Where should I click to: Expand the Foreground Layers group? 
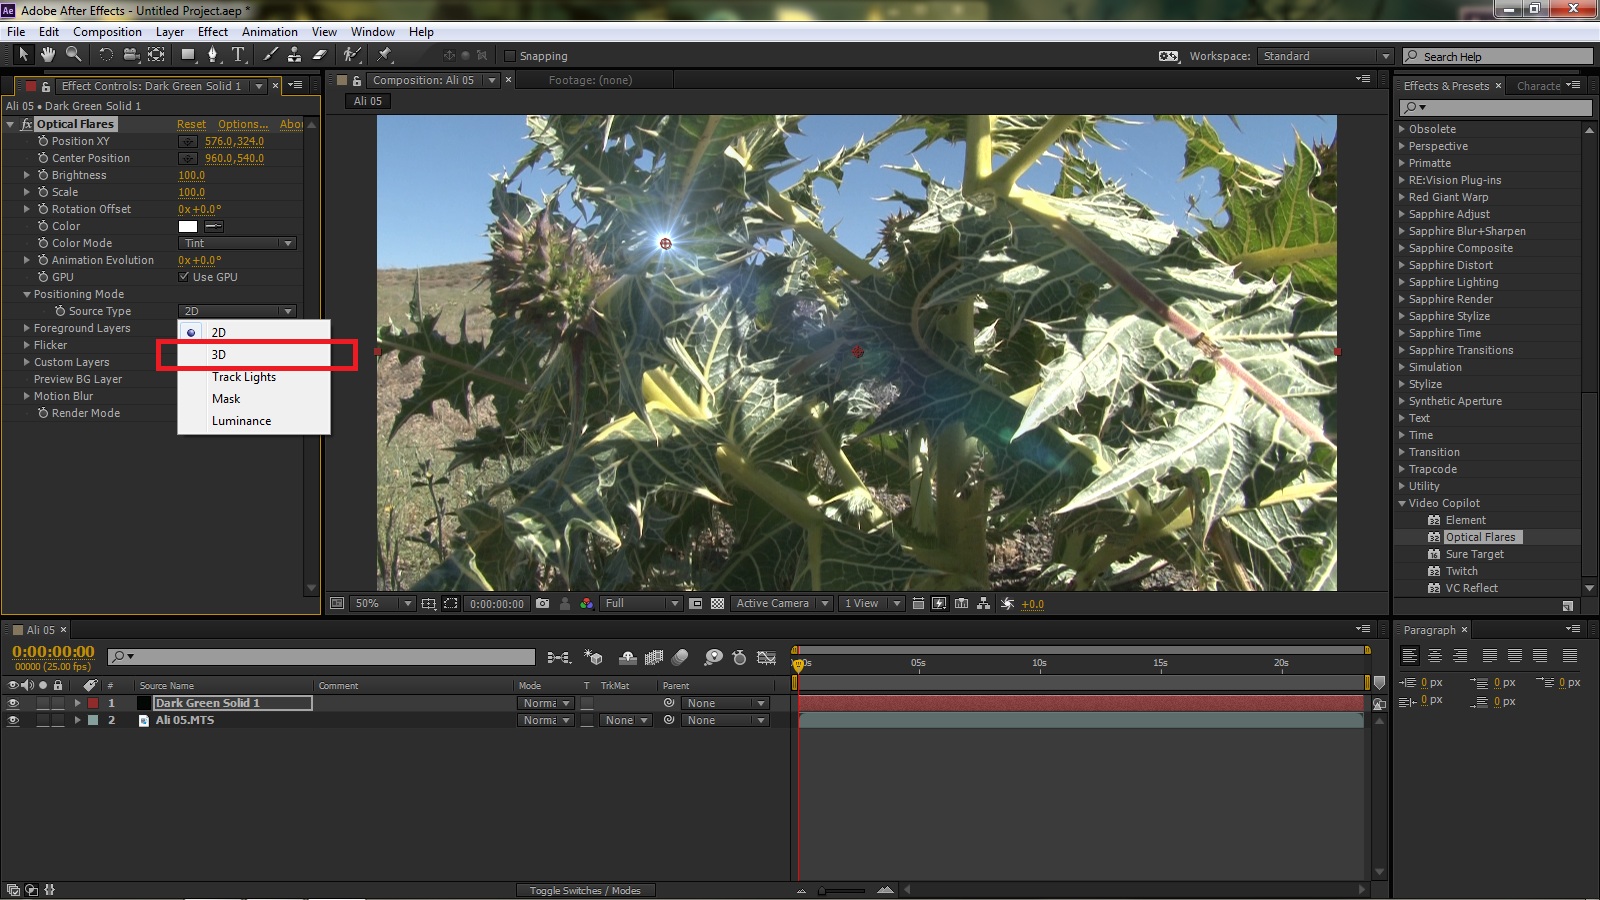point(27,328)
